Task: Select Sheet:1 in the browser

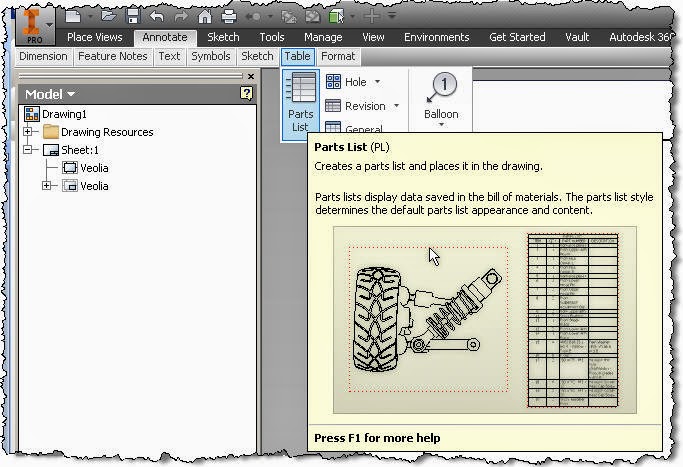Action: 71,150
